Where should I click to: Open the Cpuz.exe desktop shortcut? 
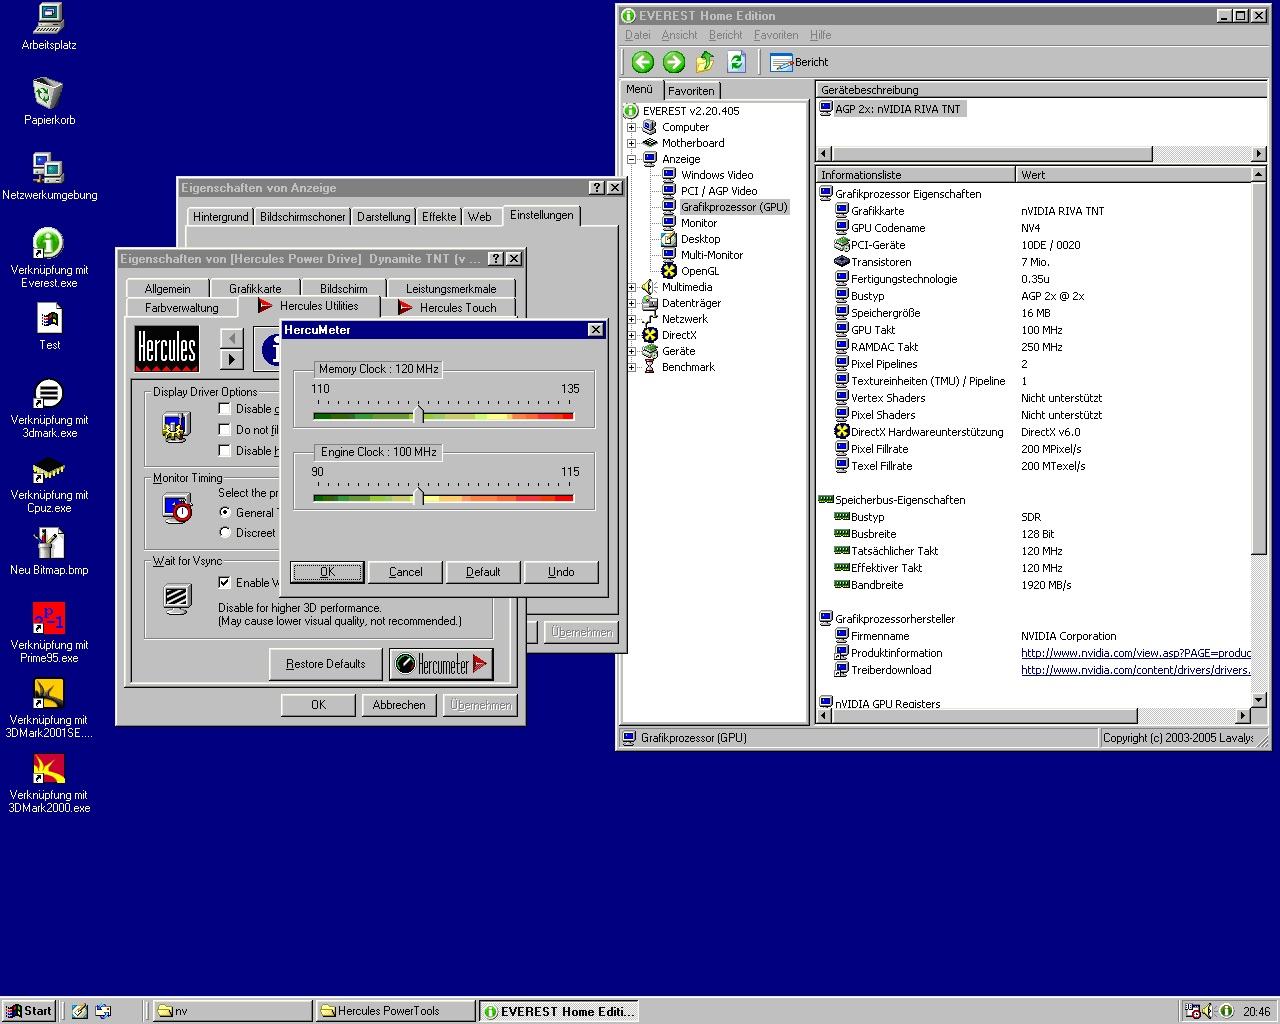pos(49,470)
